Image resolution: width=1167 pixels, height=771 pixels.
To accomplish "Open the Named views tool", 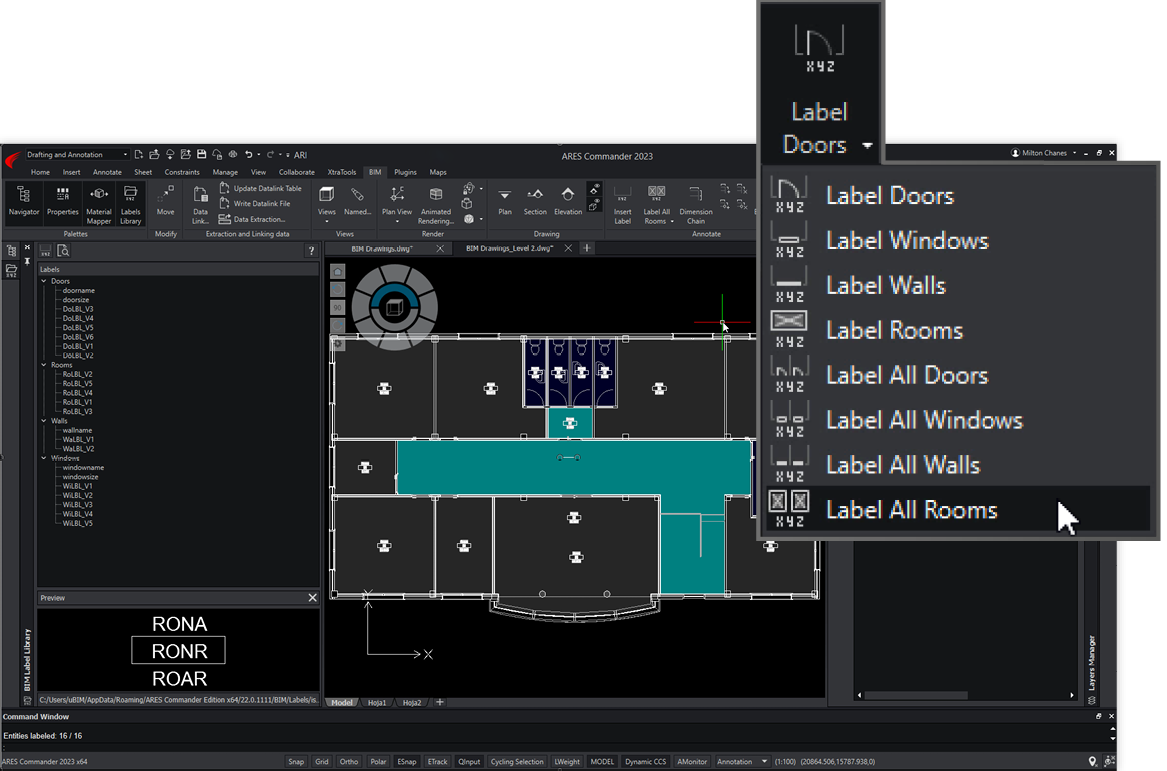I will click(x=357, y=202).
